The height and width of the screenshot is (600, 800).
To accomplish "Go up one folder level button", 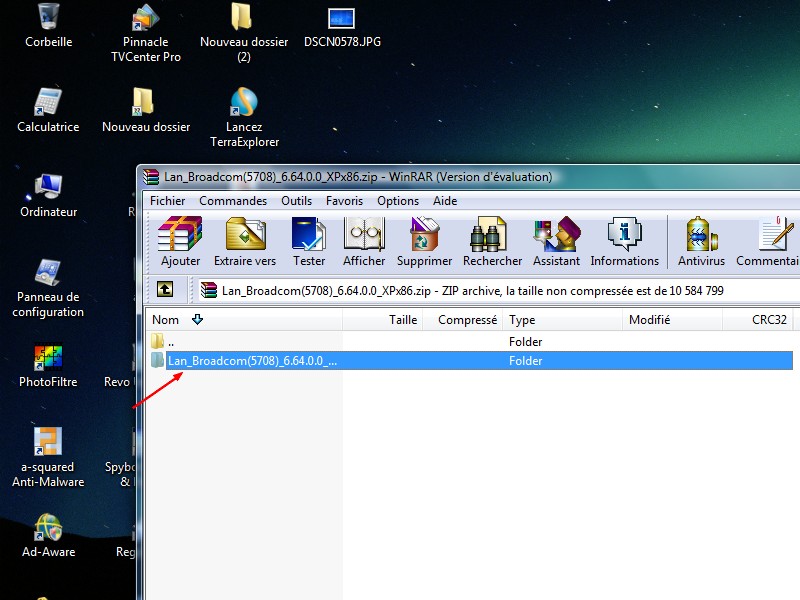I will [x=165, y=290].
